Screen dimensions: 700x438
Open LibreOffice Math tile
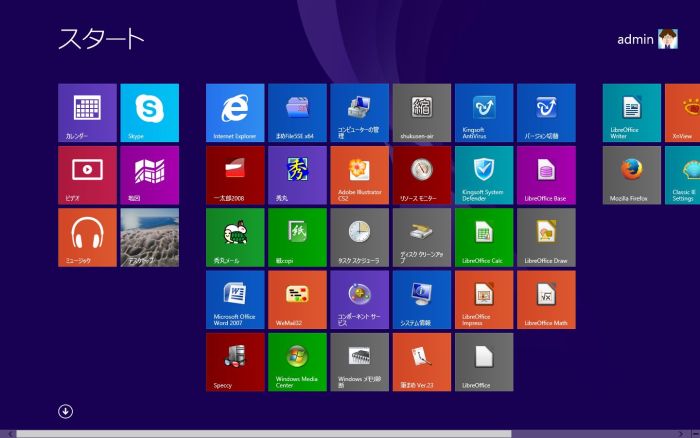click(x=546, y=299)
